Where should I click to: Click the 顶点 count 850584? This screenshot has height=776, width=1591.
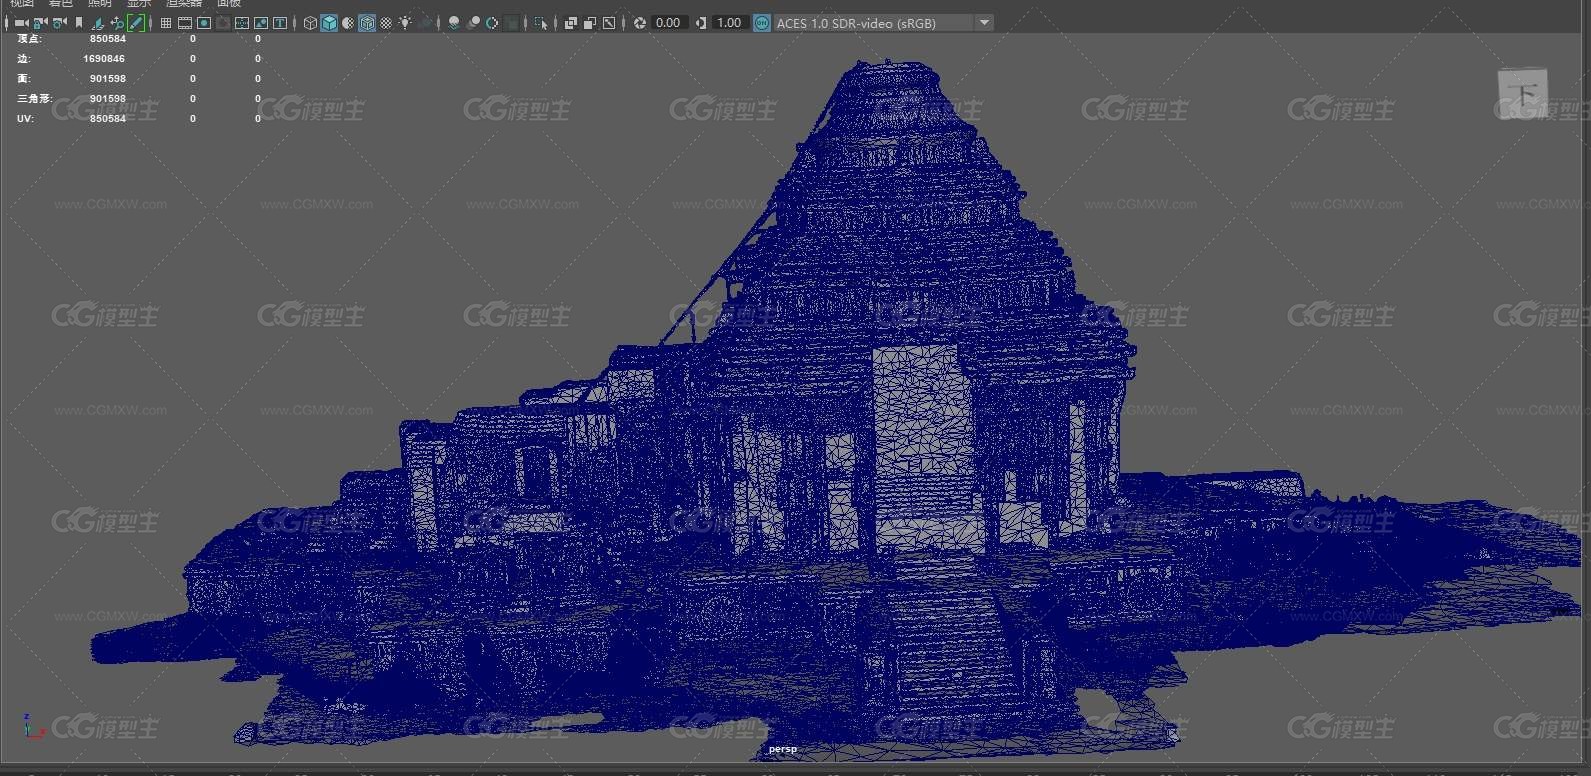pyautogui.click(x=108, y=39)
